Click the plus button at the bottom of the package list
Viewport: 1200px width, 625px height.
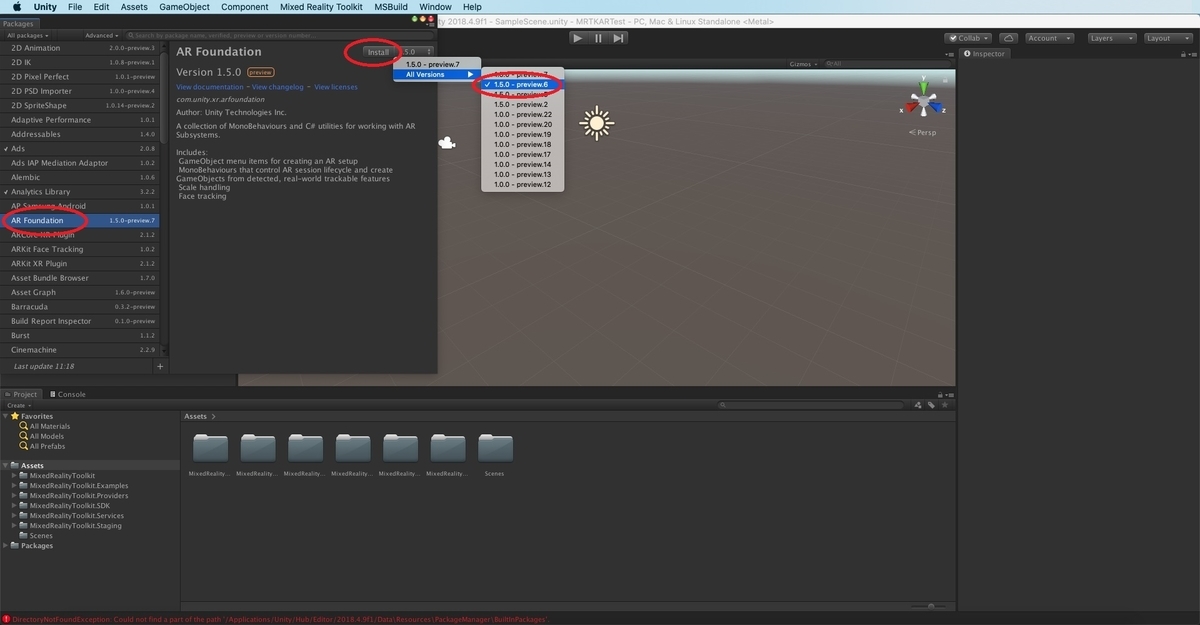160,367
